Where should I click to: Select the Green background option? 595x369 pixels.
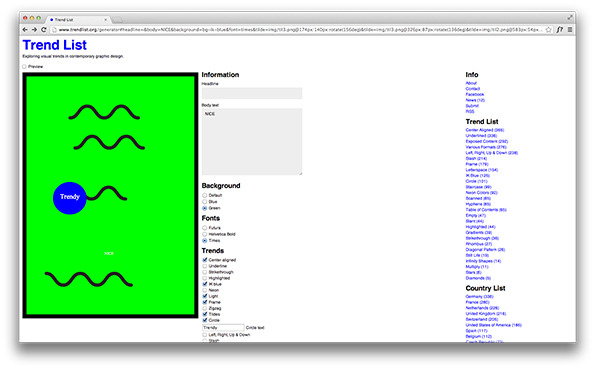click(205, 208)
